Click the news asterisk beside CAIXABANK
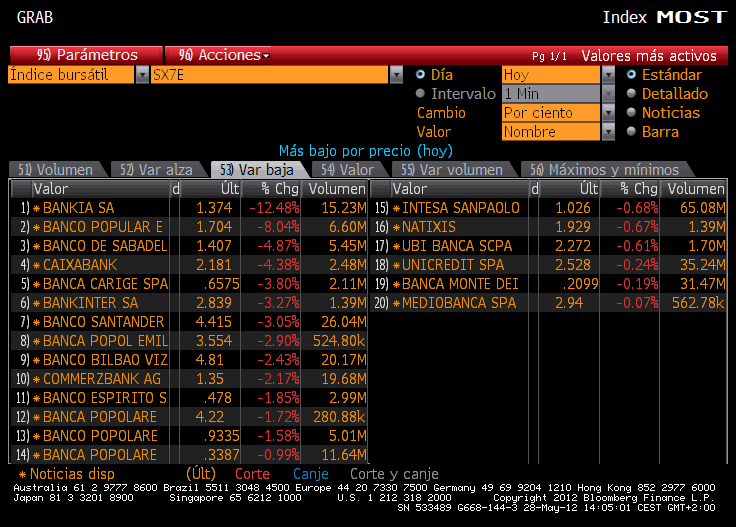The width and height of the screenshot is (736, 527). click(36, 265)
